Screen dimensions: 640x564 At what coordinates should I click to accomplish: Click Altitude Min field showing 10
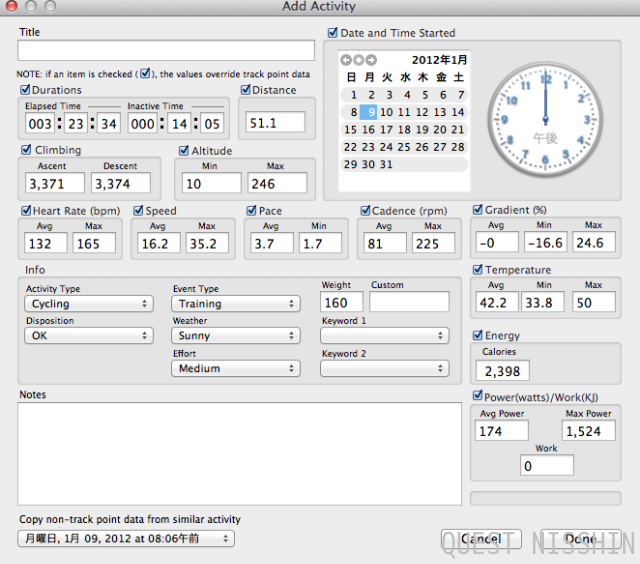click(212, 183)
